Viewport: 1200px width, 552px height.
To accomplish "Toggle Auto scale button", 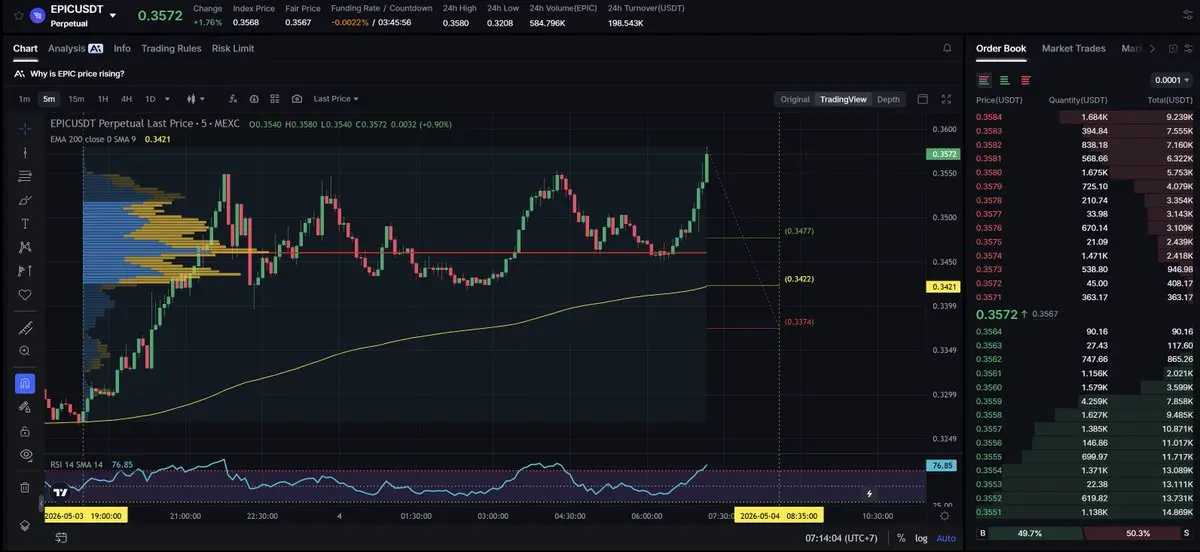I will tap(945, 538).
